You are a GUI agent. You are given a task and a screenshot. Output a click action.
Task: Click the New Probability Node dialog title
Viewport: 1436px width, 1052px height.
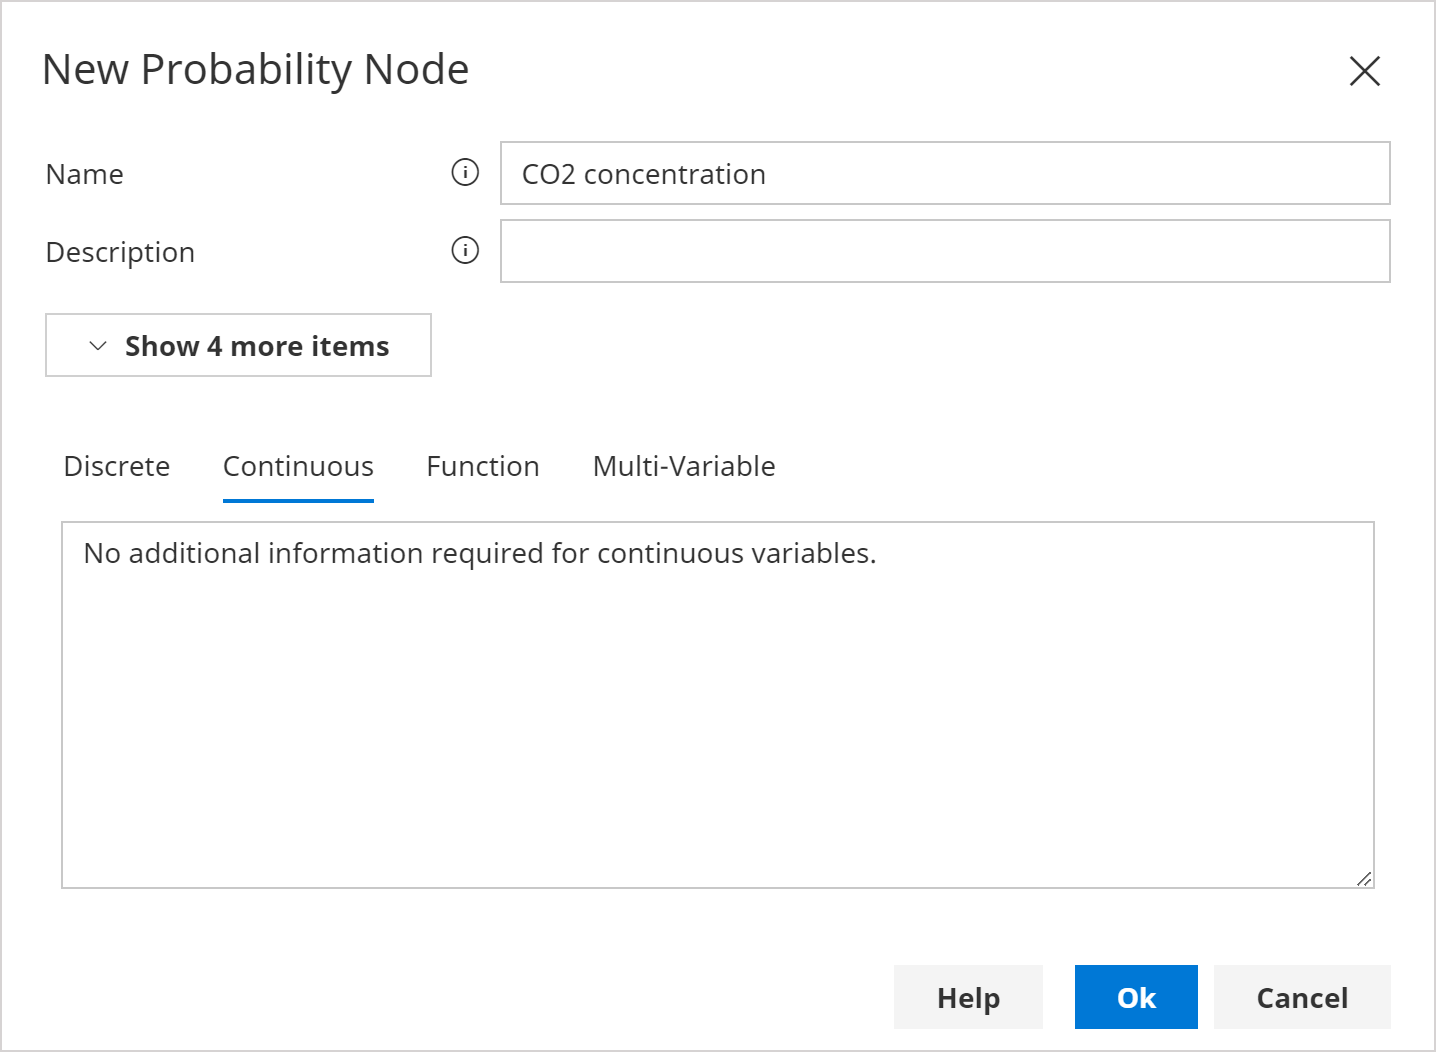click(256, 69)
